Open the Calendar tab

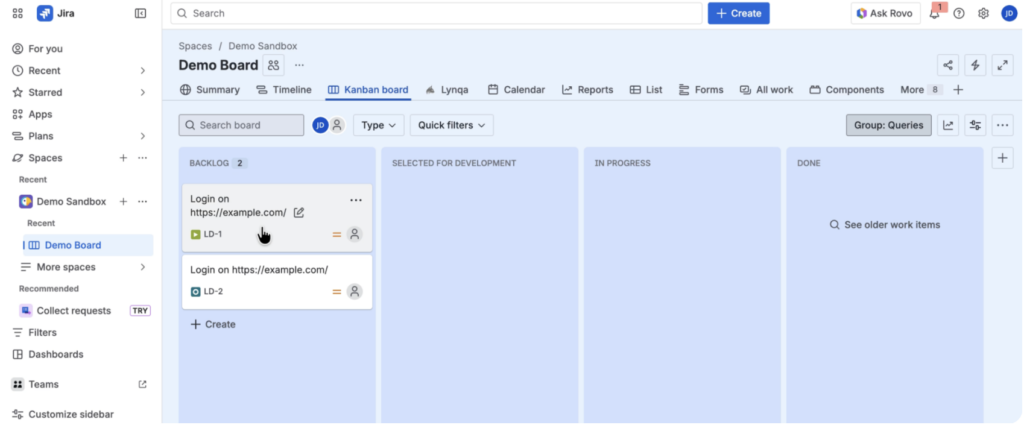tap(516, 90)
